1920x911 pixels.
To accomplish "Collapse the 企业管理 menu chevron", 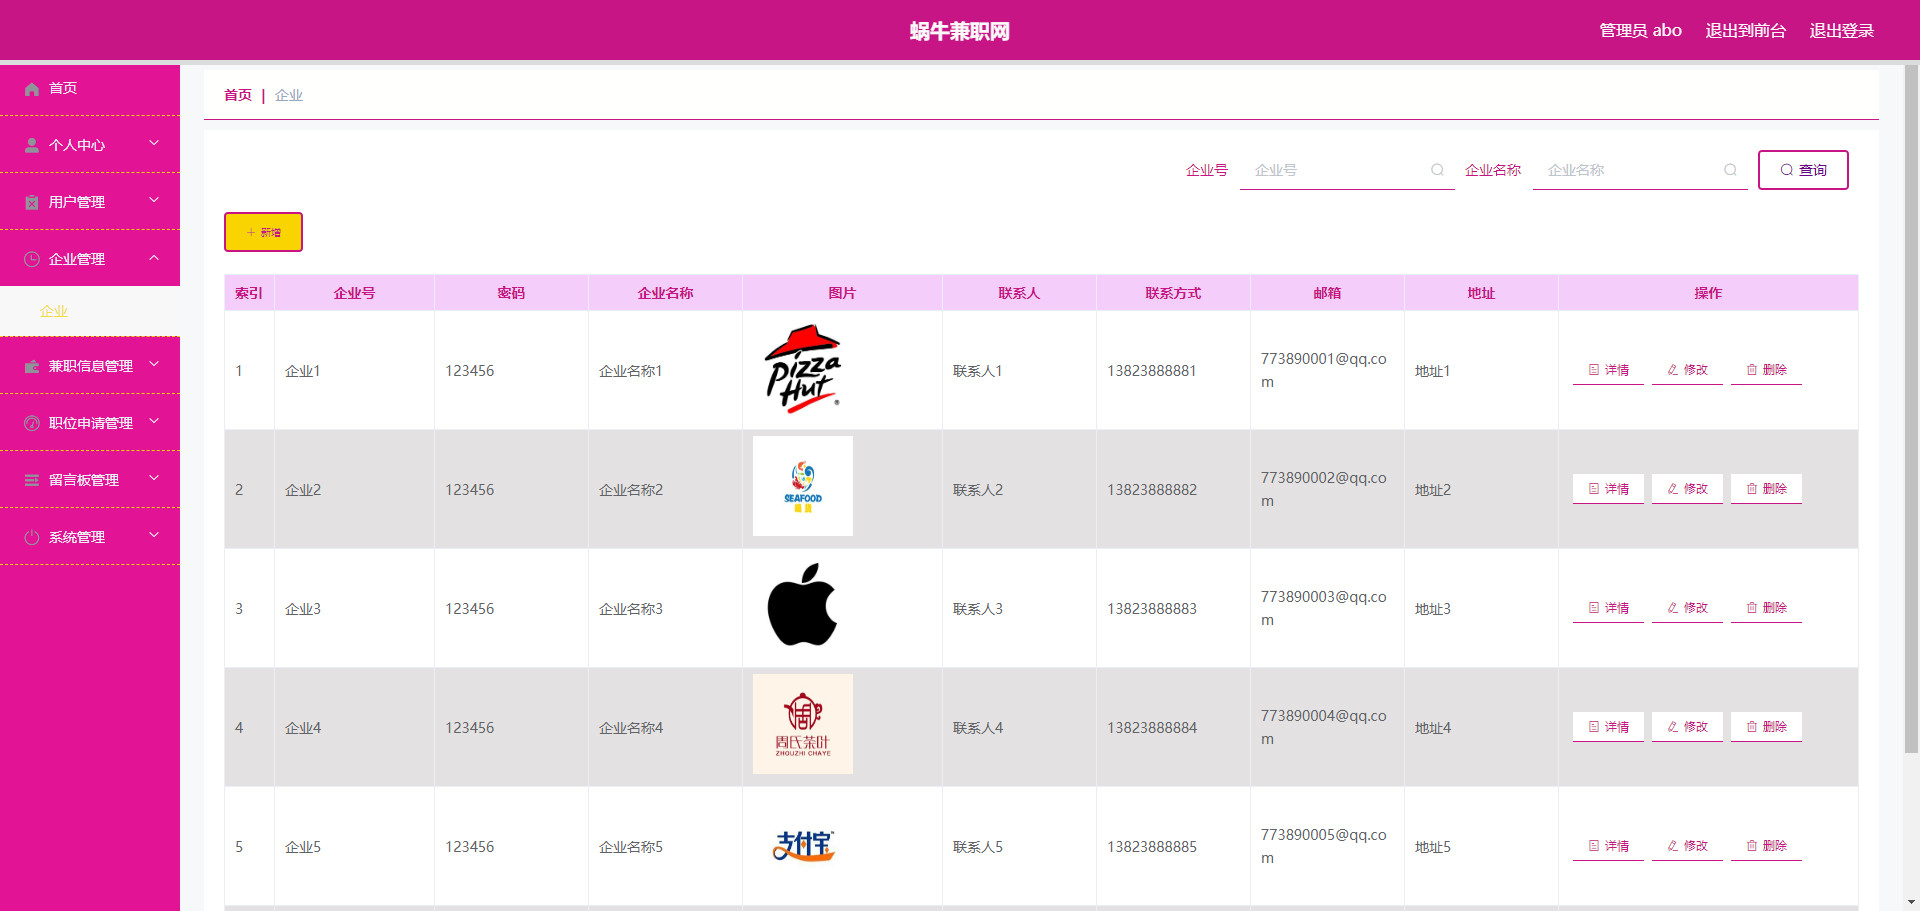I will tap(154, 258).
